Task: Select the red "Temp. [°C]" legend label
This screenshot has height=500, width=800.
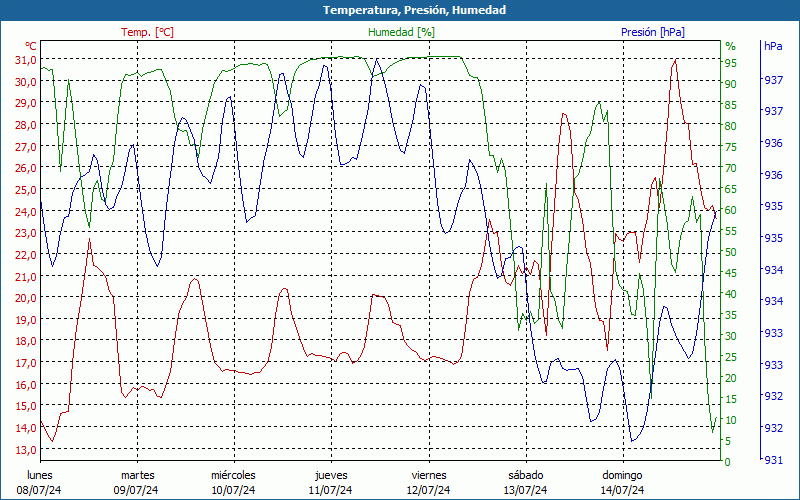Action: pos(147,32)
